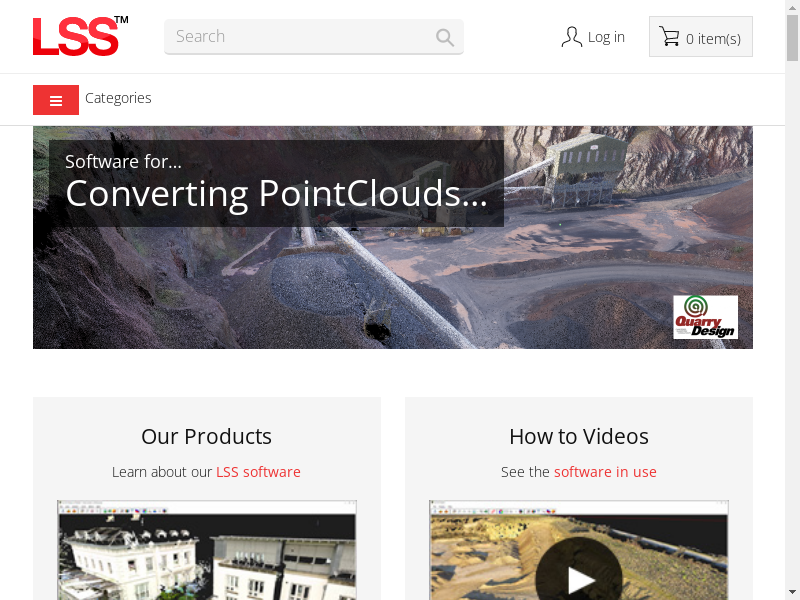Open the red hamburger categories menu
The width and height of the screenshot is (800, 600).
[x=56, y=100]
